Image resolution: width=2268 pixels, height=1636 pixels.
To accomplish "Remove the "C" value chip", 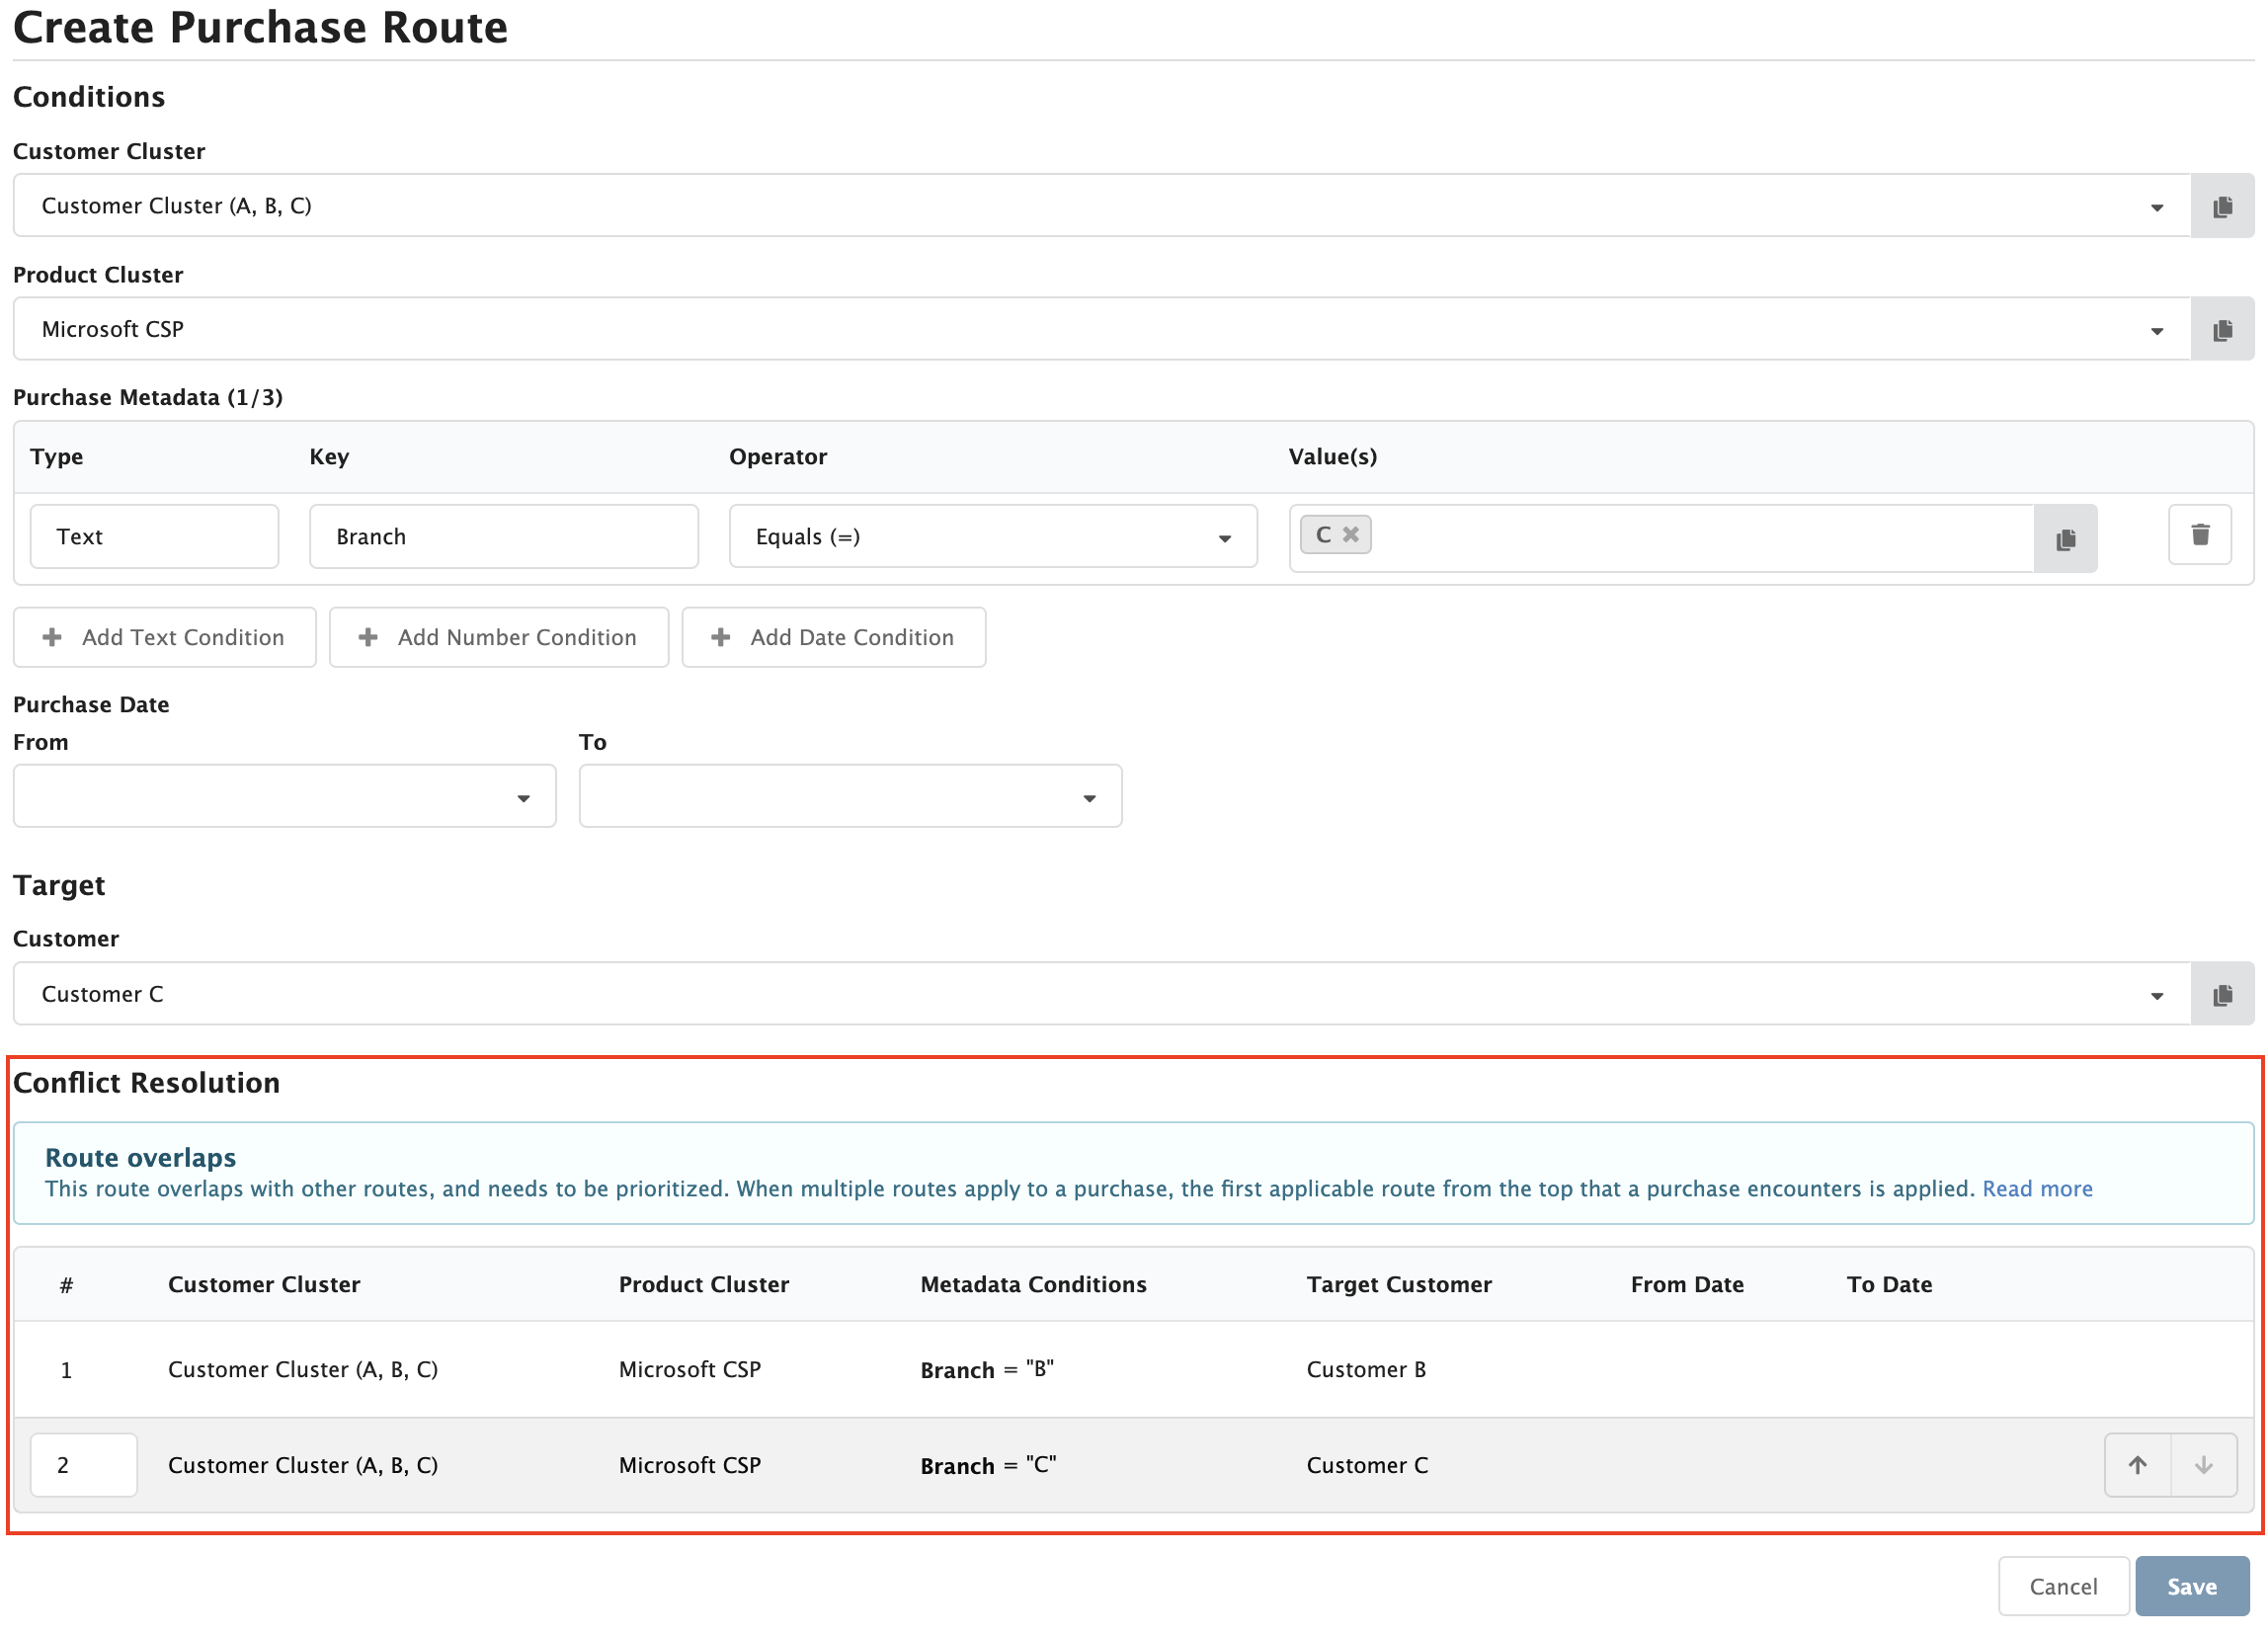I will pos(1350,534).
